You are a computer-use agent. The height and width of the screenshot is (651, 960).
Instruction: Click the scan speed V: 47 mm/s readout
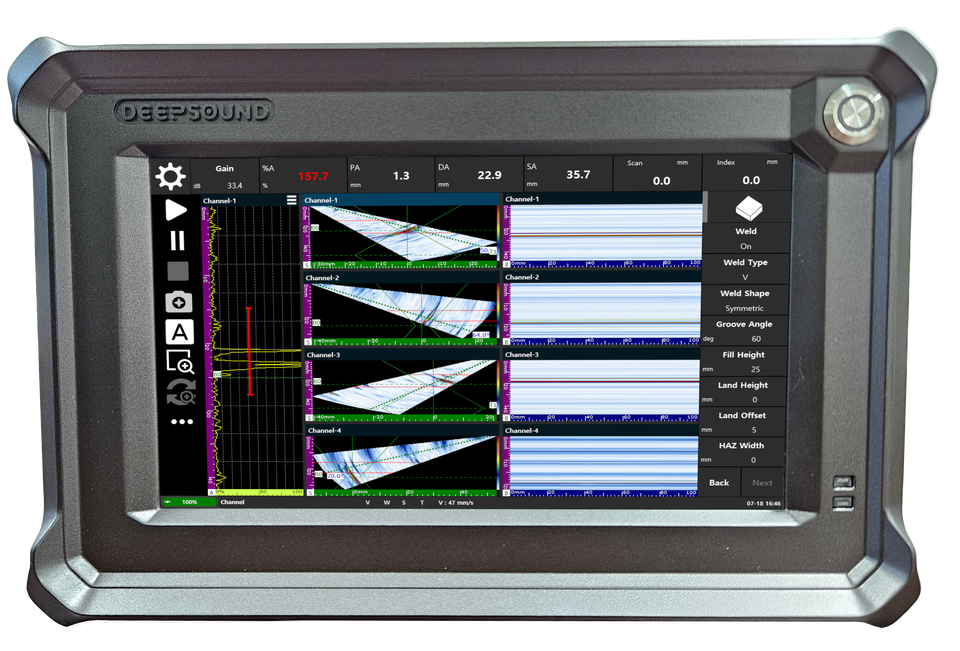[x=456, y=503]
